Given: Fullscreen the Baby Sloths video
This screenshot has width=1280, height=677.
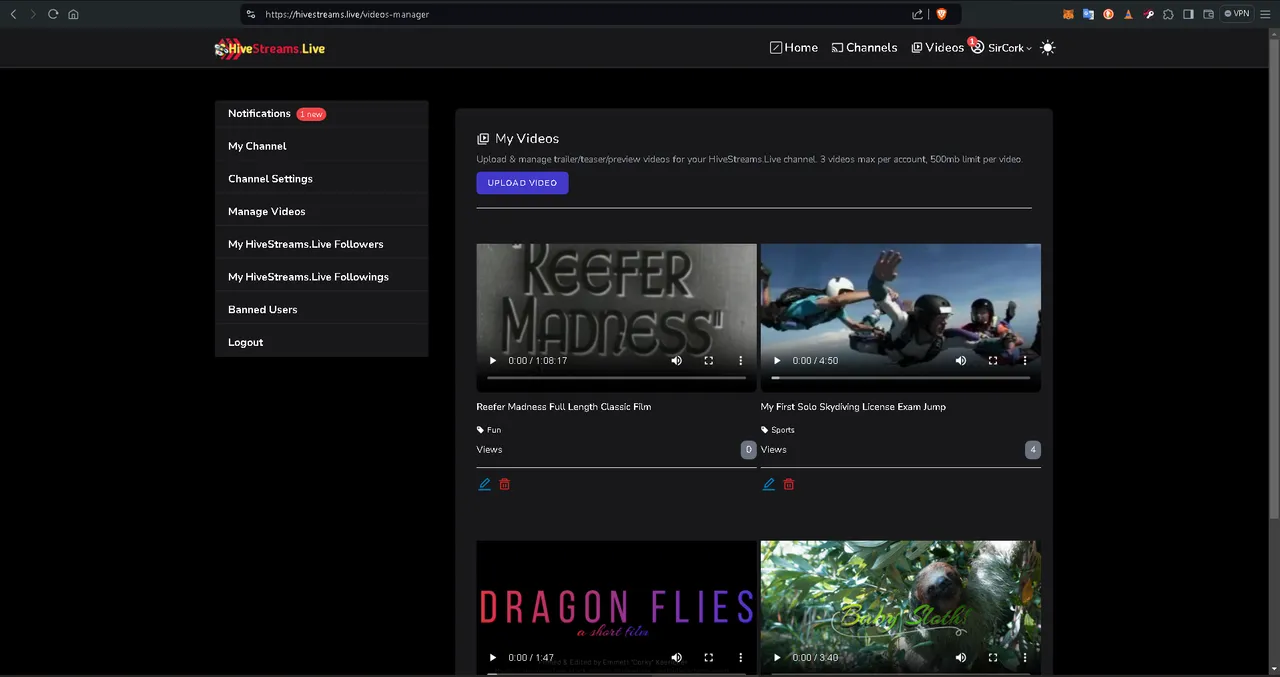Looking at the screenshot, I should 993,658.
